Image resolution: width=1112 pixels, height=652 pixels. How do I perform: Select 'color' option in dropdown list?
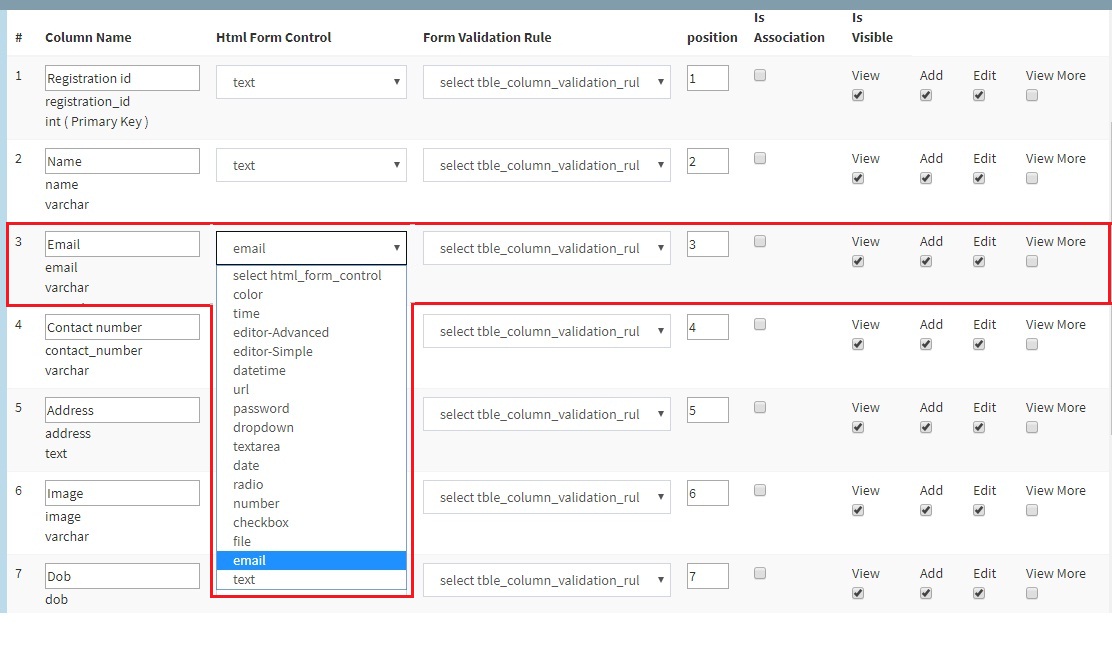point(248,294)
